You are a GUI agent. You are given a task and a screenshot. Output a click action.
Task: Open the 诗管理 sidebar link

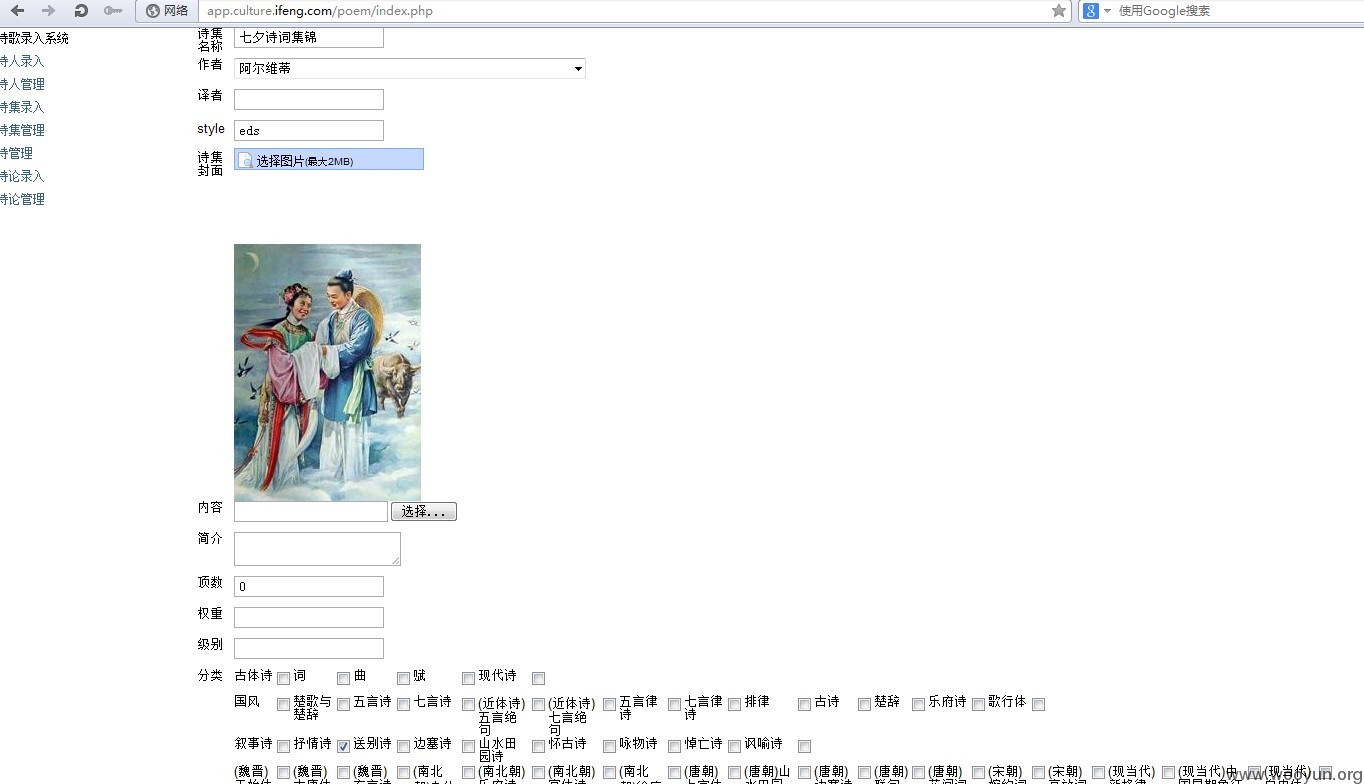[x=16, y=153]
